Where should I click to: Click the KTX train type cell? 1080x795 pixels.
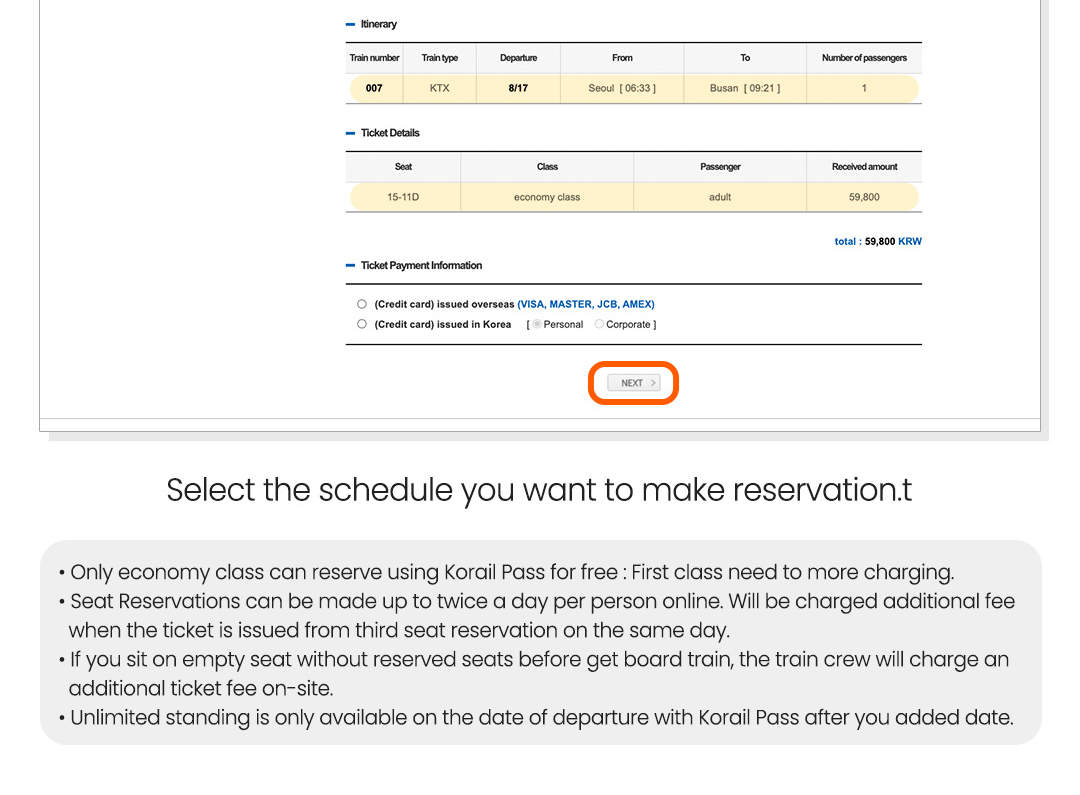440,88
